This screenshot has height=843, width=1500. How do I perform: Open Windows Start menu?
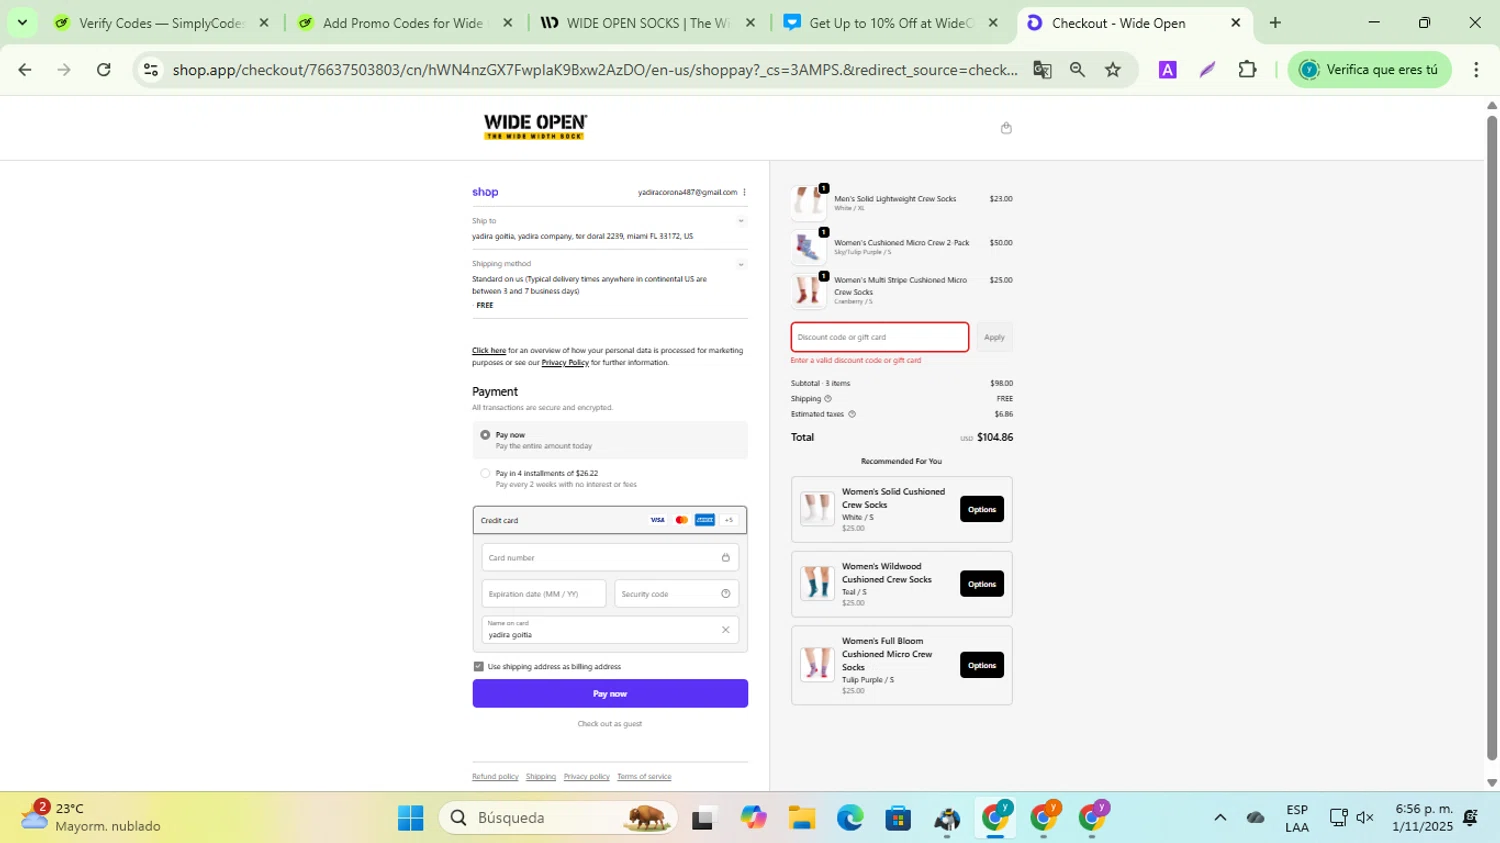coord(410,818)
